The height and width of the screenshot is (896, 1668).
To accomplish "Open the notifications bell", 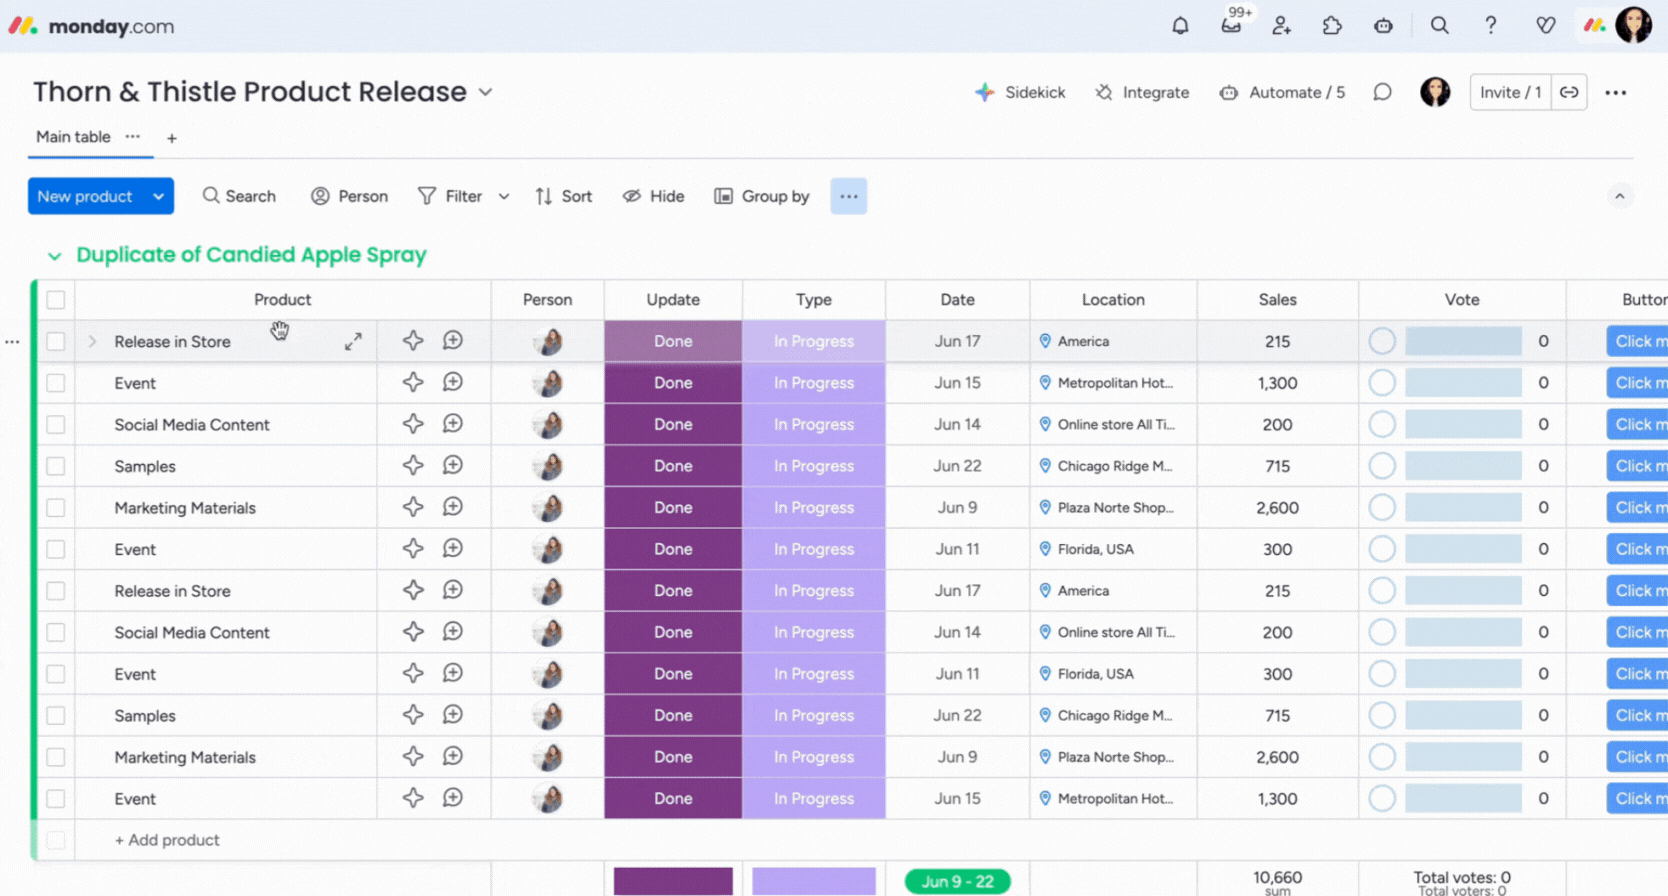I will (1180, 26).
